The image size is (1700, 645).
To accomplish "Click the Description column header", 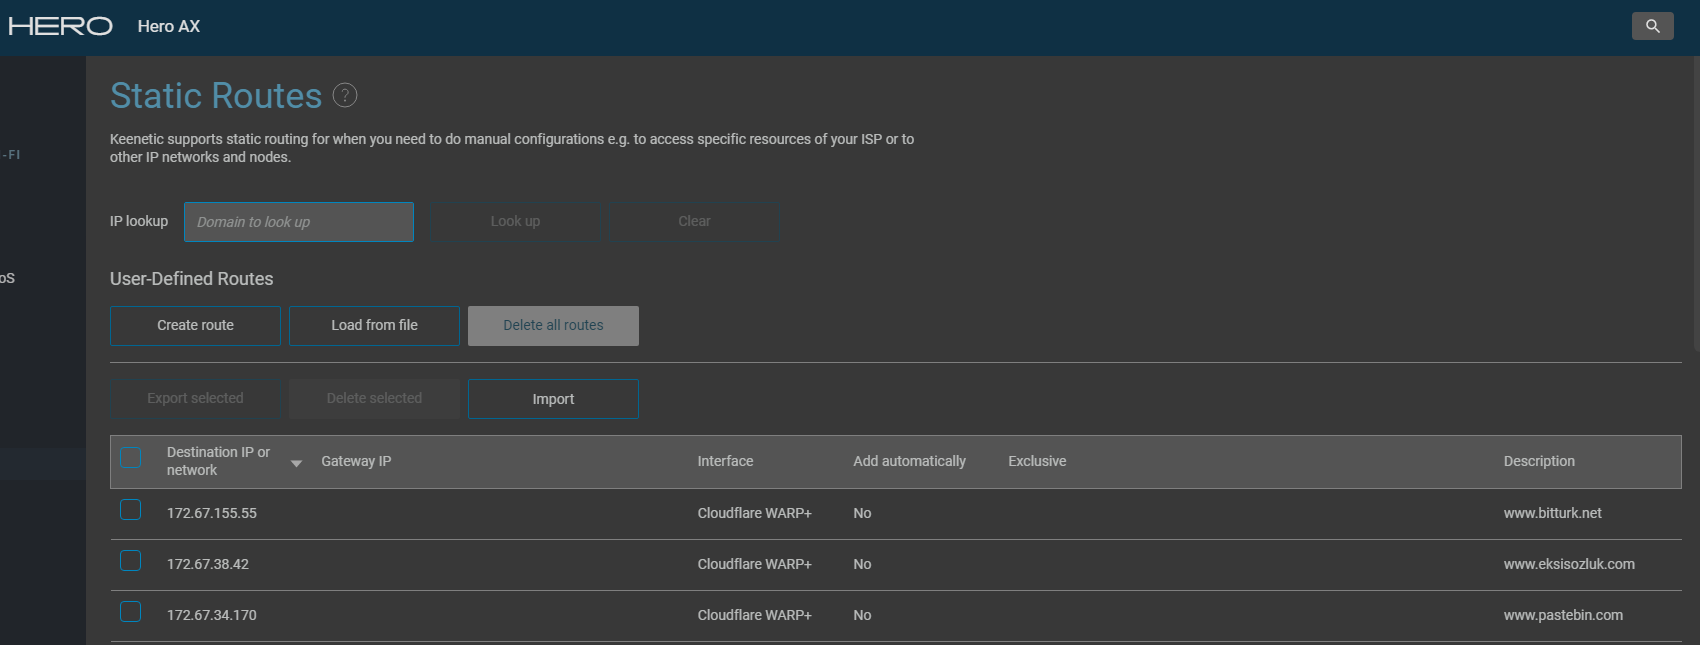I will [x=1539, y=461].
